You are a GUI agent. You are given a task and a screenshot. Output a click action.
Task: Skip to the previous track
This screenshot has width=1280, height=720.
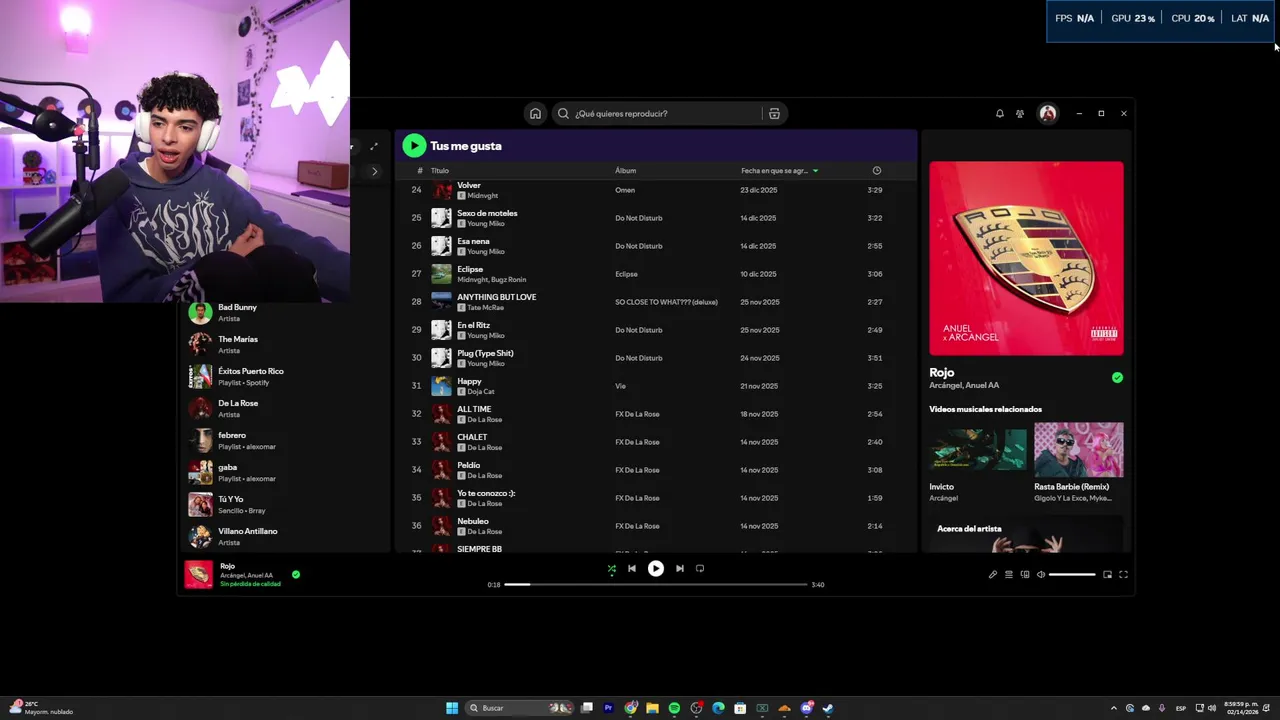[632, 568]
